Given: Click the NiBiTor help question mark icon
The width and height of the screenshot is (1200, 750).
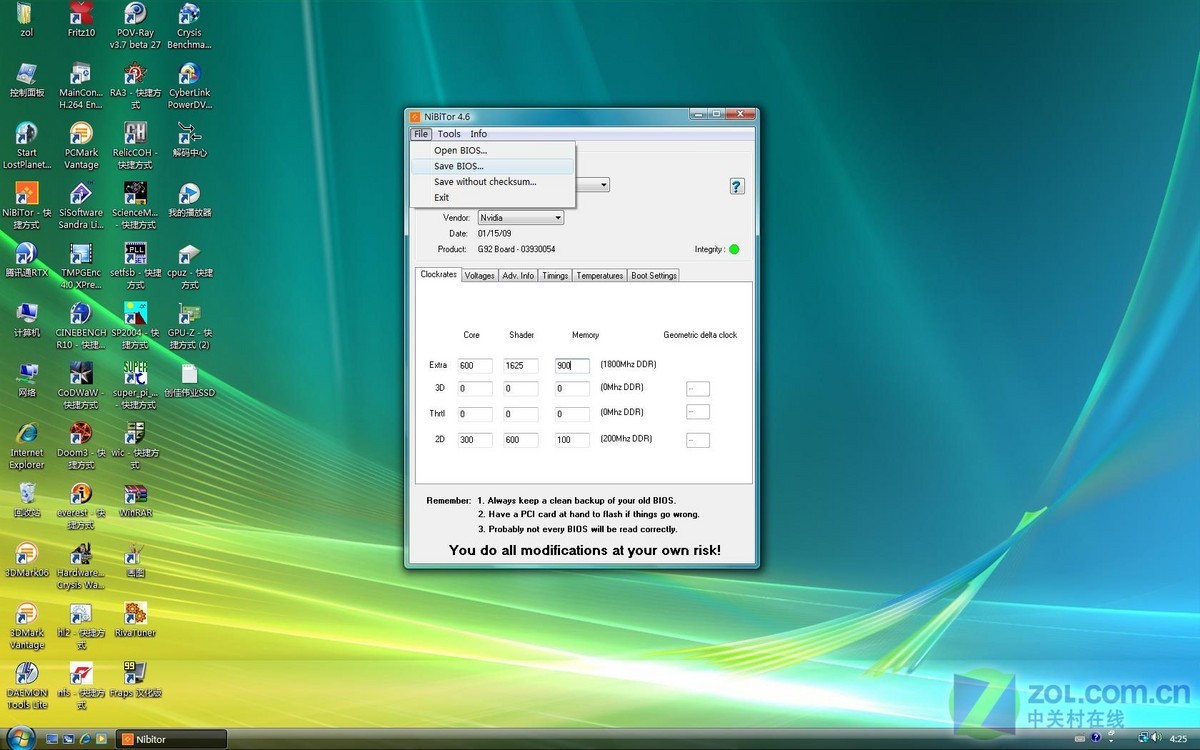Looking at the screenshot, I should (x=737, y=186).
